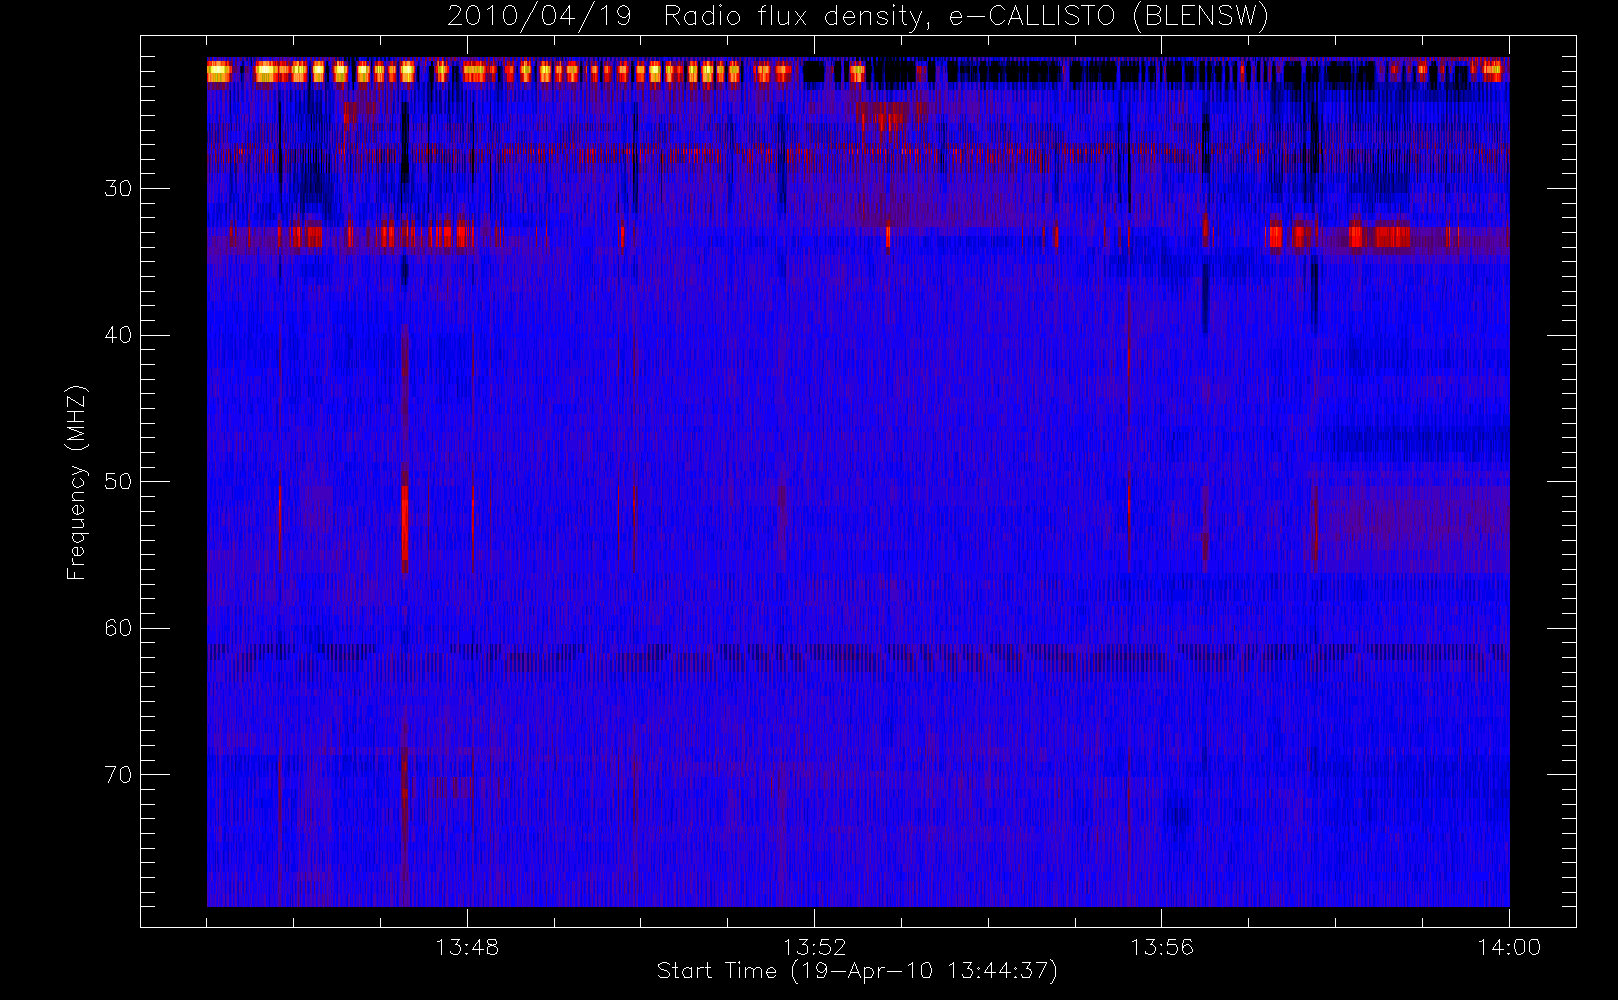Click the 60 frequency tick label
This screenshot has width=1618, height=1000.
(118, 628)
